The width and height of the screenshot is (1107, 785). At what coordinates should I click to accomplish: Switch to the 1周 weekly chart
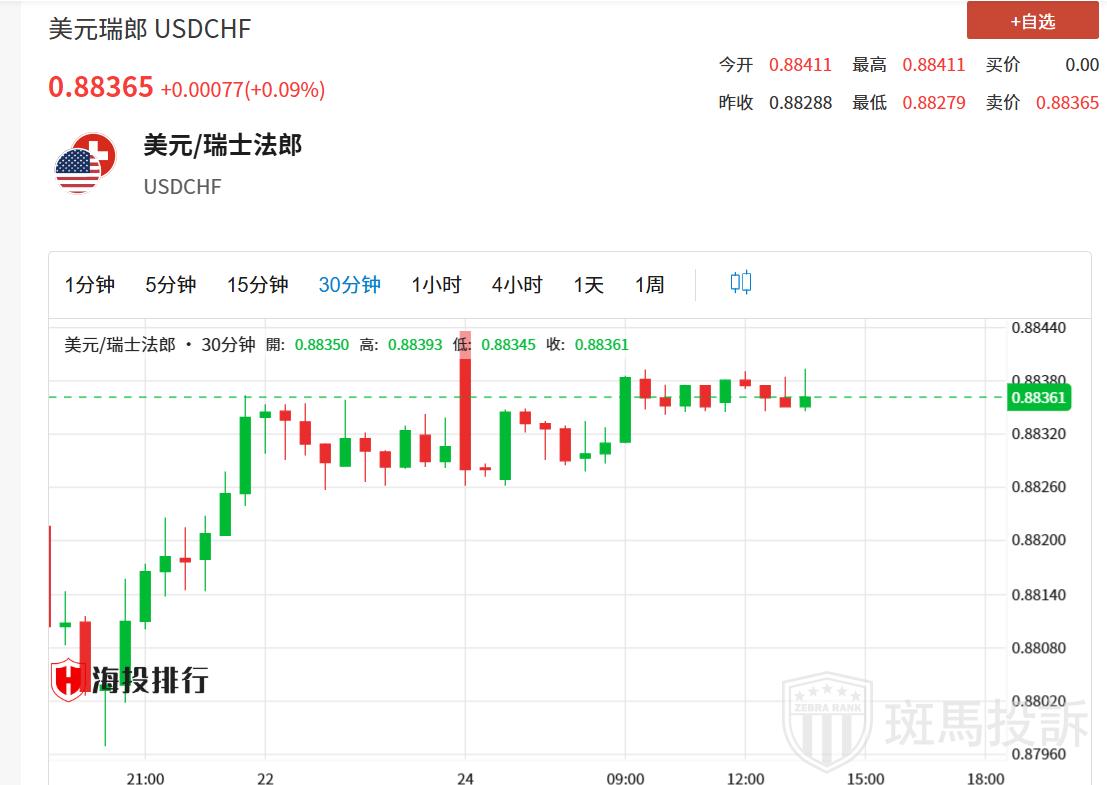(649, 285)
